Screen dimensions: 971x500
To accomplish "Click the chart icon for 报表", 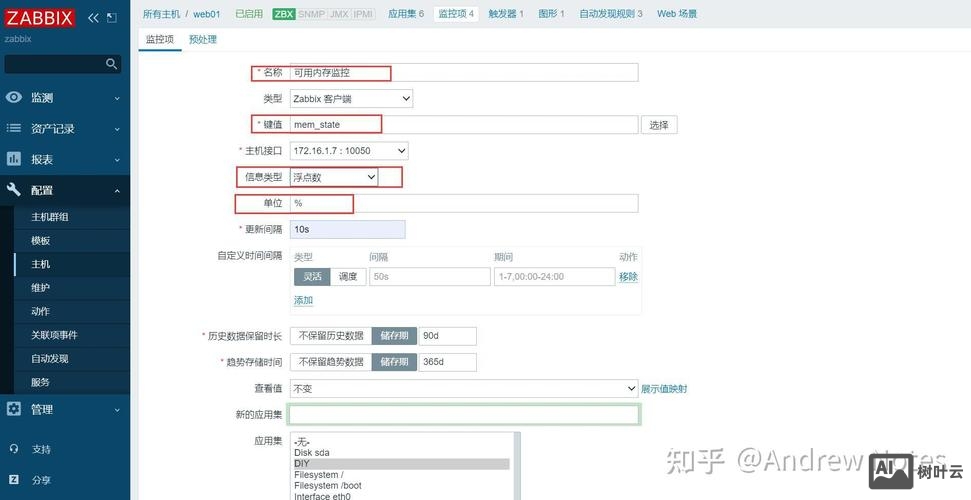I will tap(14, 159).
